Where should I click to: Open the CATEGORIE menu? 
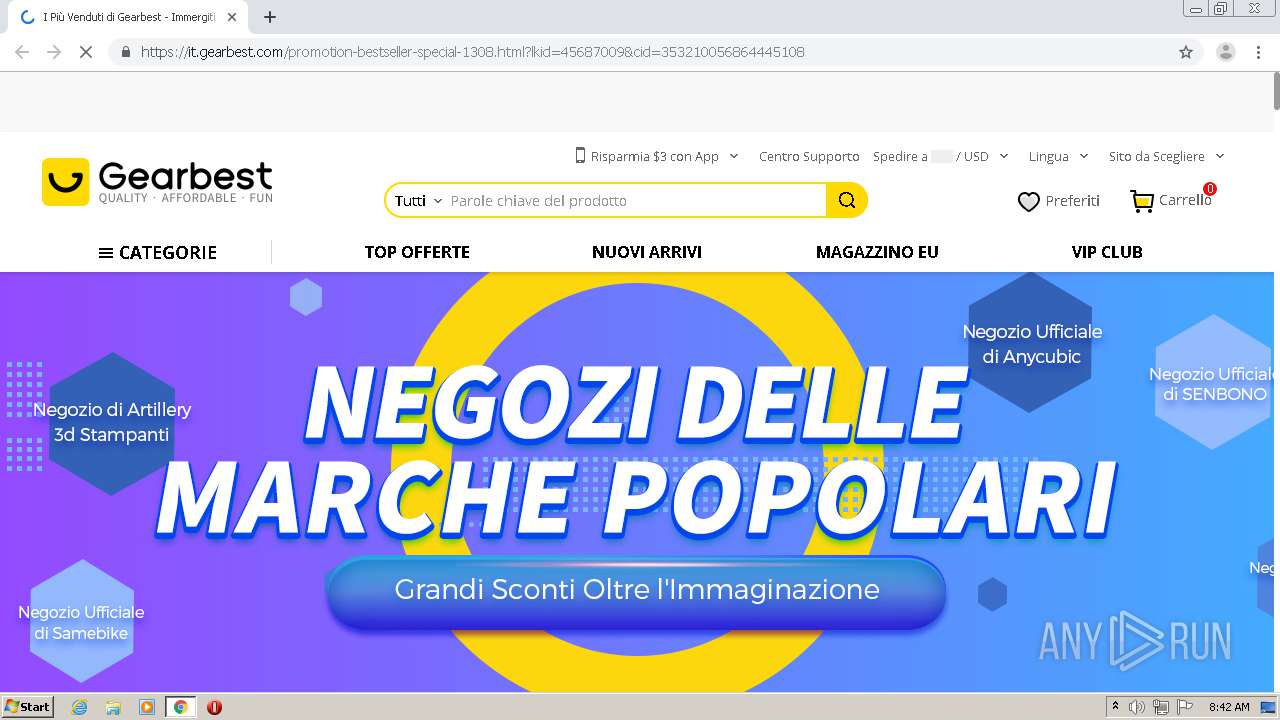tap(157, 253)
